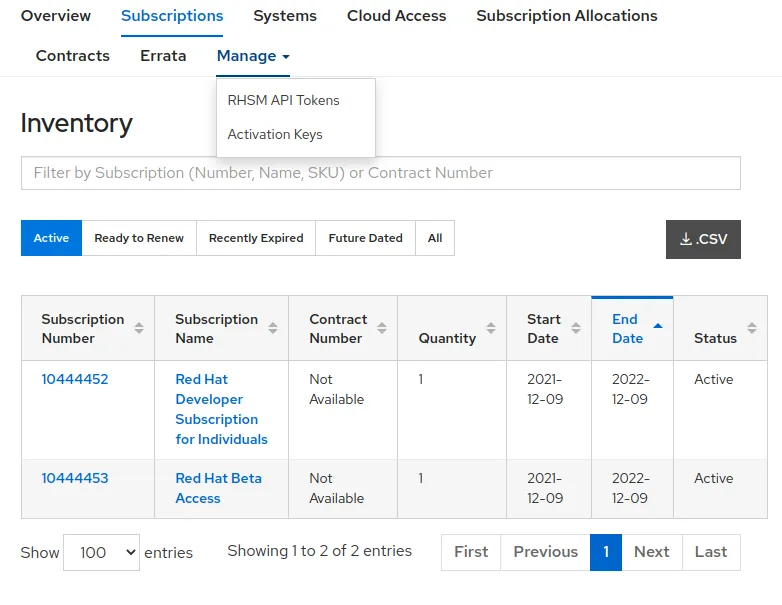Open subscription number 10444452
The width and height of the screenshot is (782, 605).
click(75, 379)
